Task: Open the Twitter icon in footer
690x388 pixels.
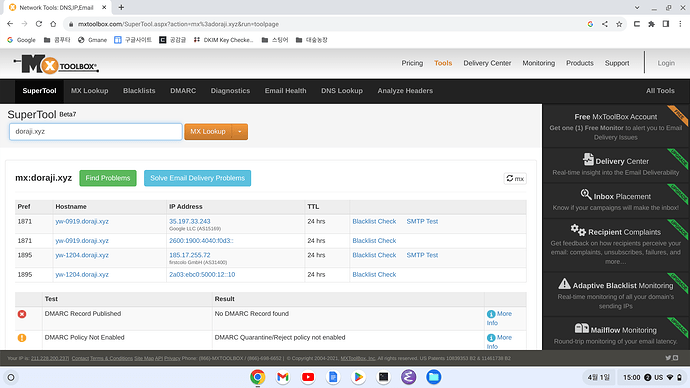Action: tap(668, 358)
